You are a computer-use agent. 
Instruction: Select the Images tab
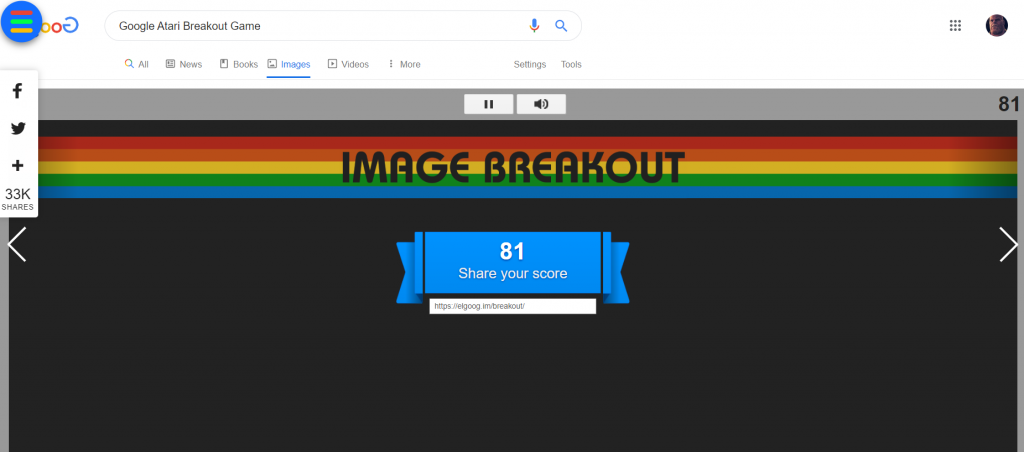tap(289, 64)
